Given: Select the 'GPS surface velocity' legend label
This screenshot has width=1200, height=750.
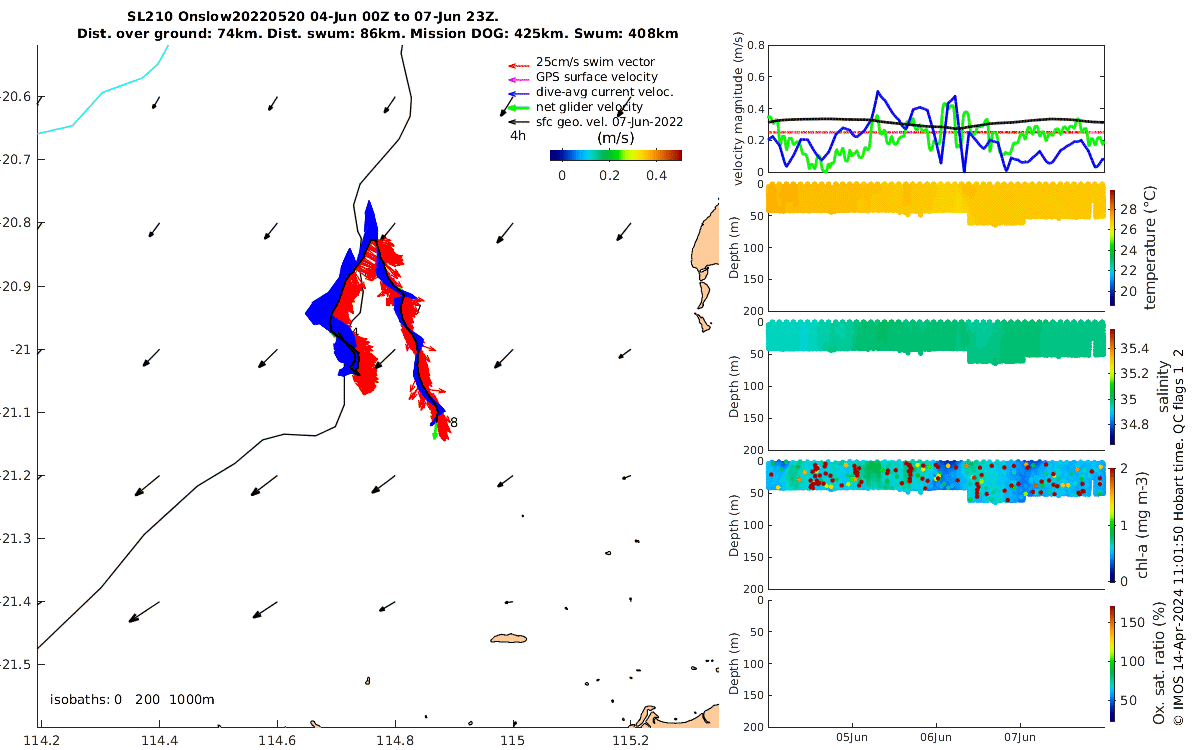Looking at the screenshot, I should [x=597, y=77].
